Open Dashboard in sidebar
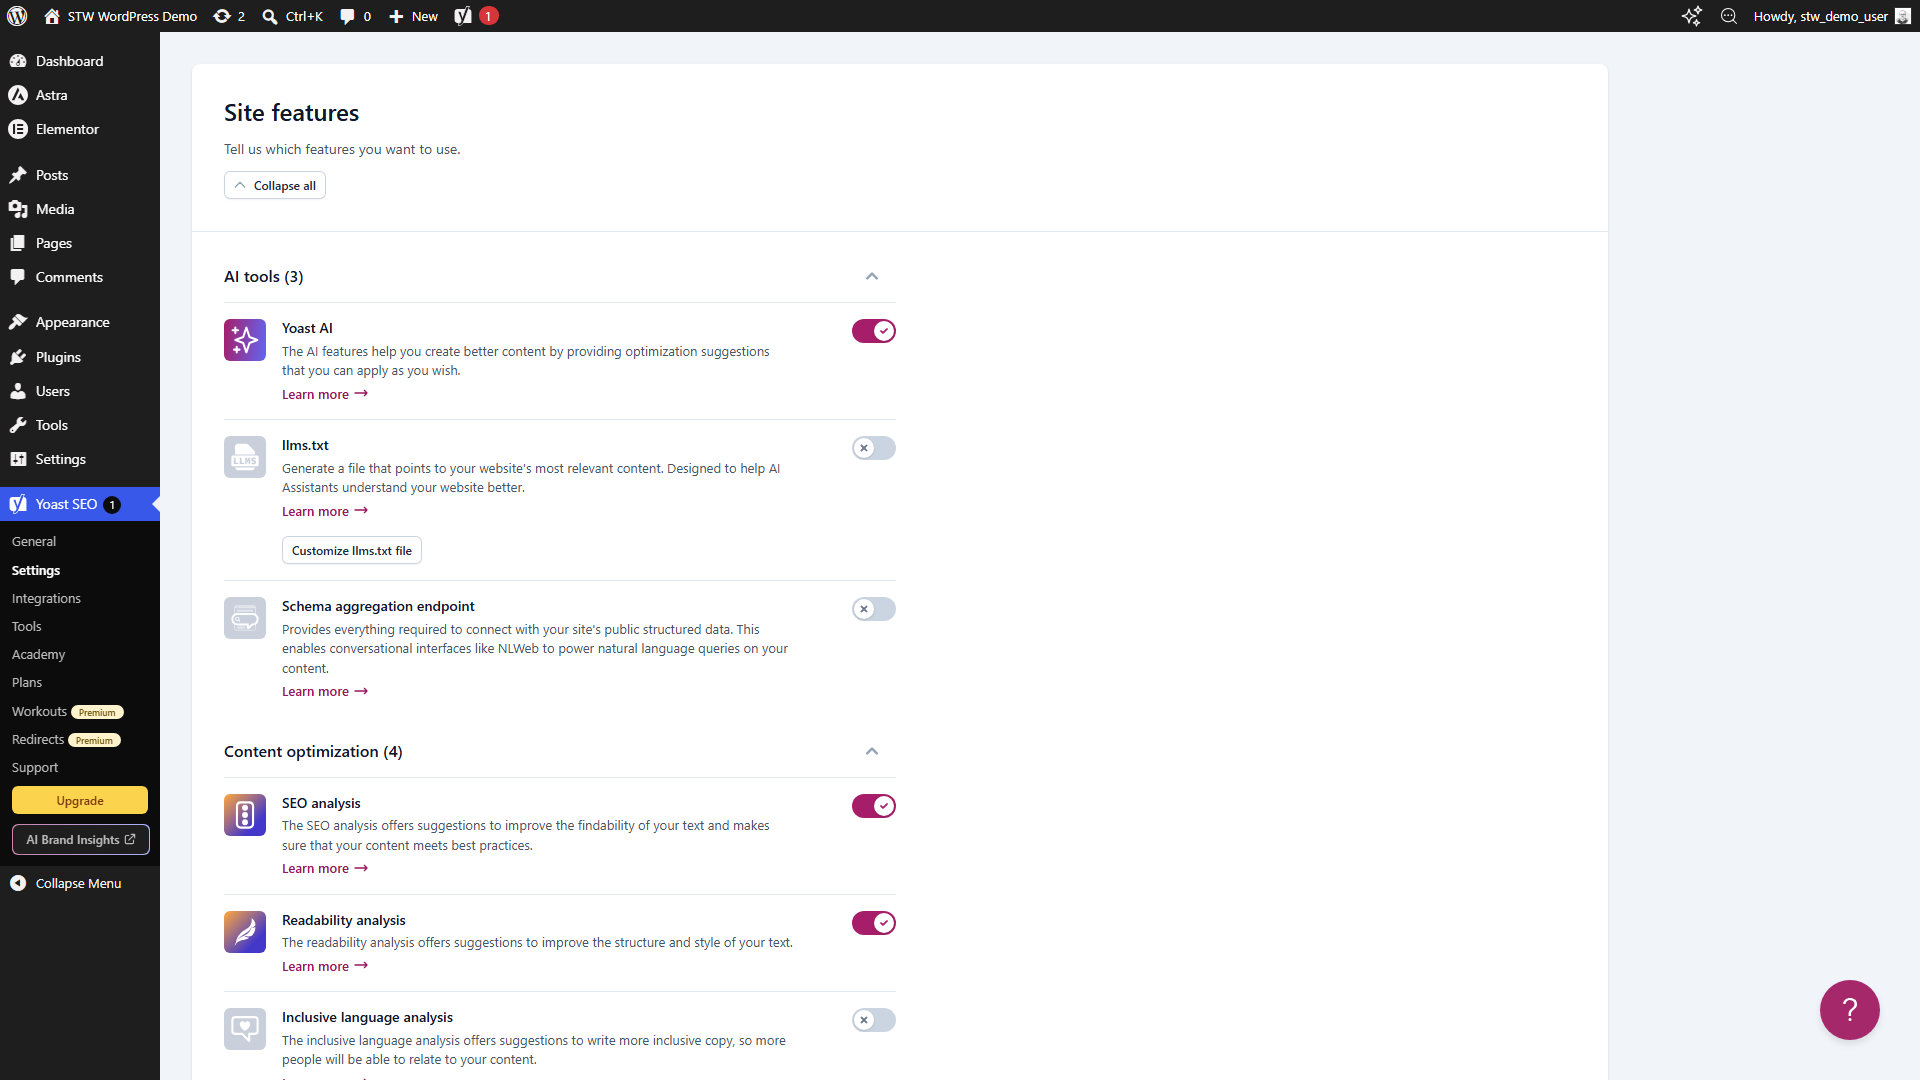This screenshot has height=1080, width=1920. [x=80, y=61]
